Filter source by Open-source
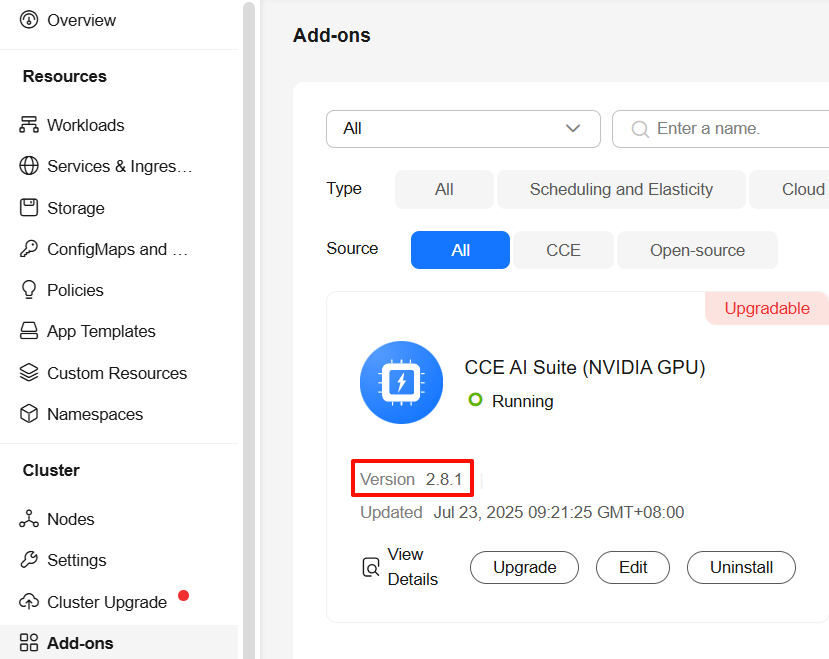This screenshot has height=659, width=829. pyautogui.click(x=697, y=250)
